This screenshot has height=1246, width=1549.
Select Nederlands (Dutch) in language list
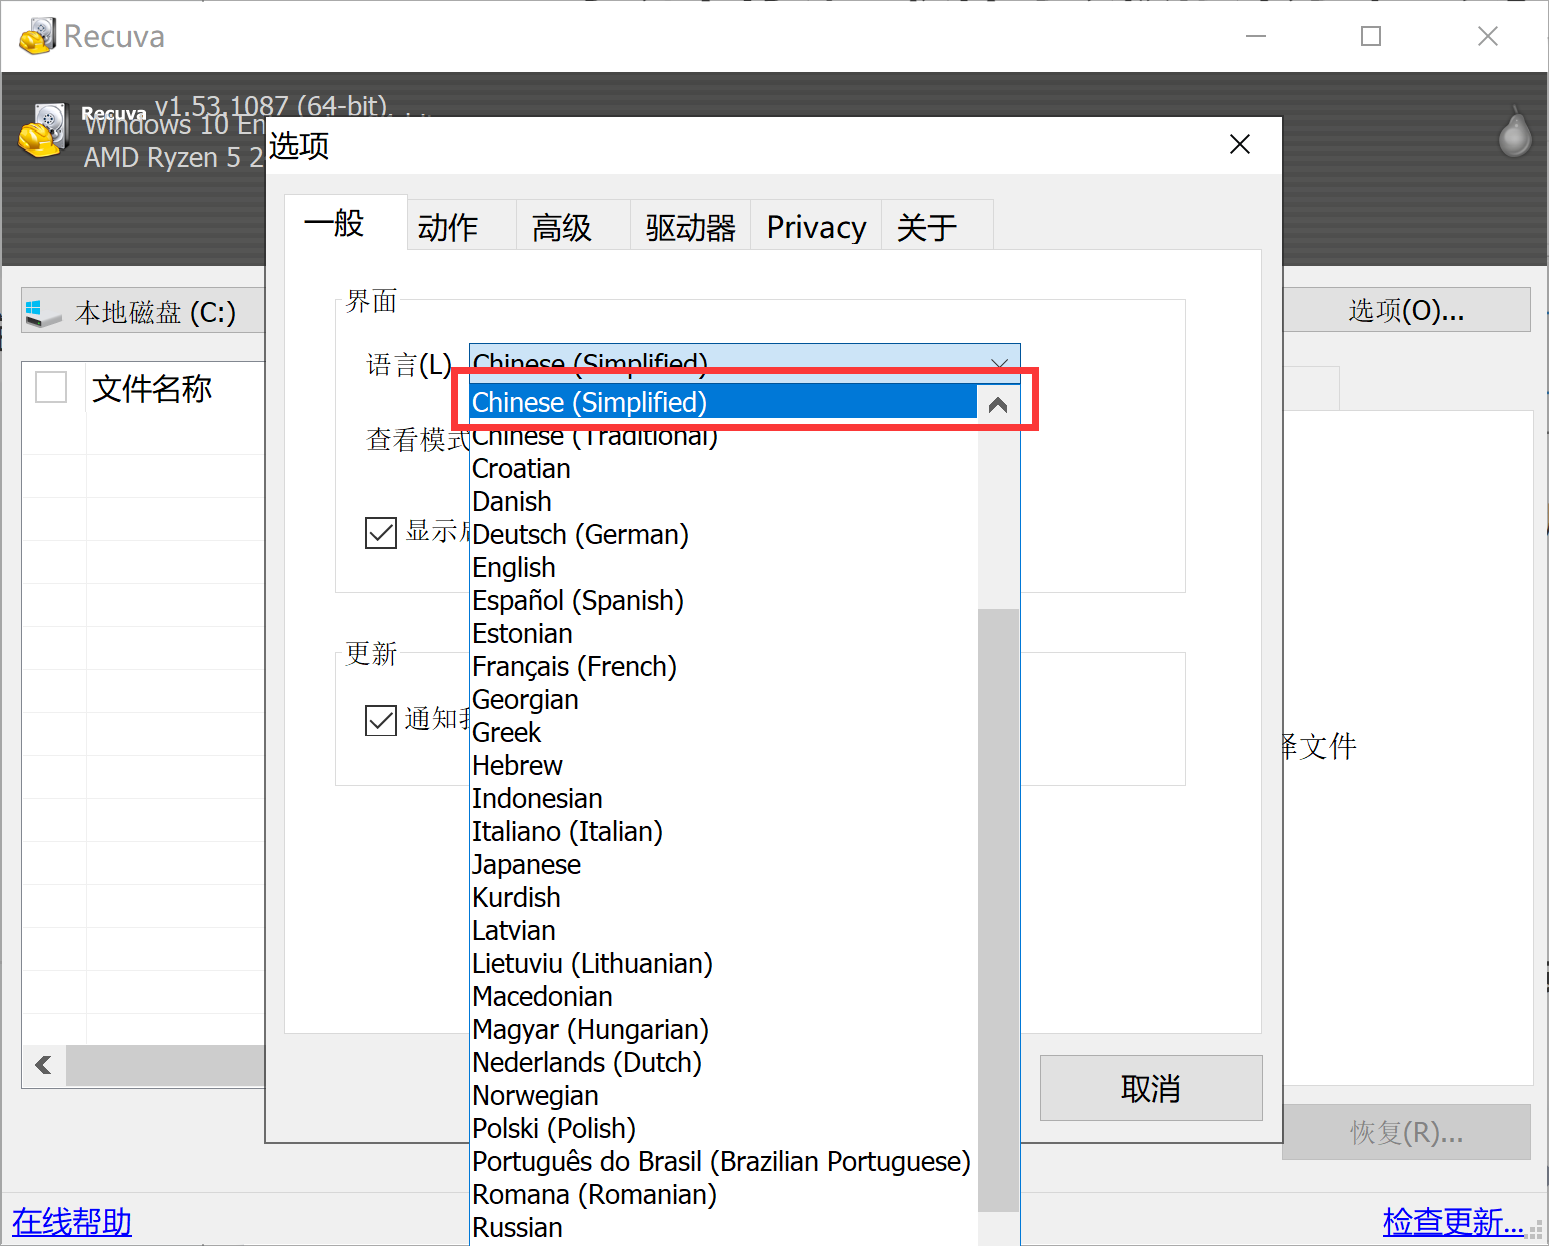pos(723,1062)
